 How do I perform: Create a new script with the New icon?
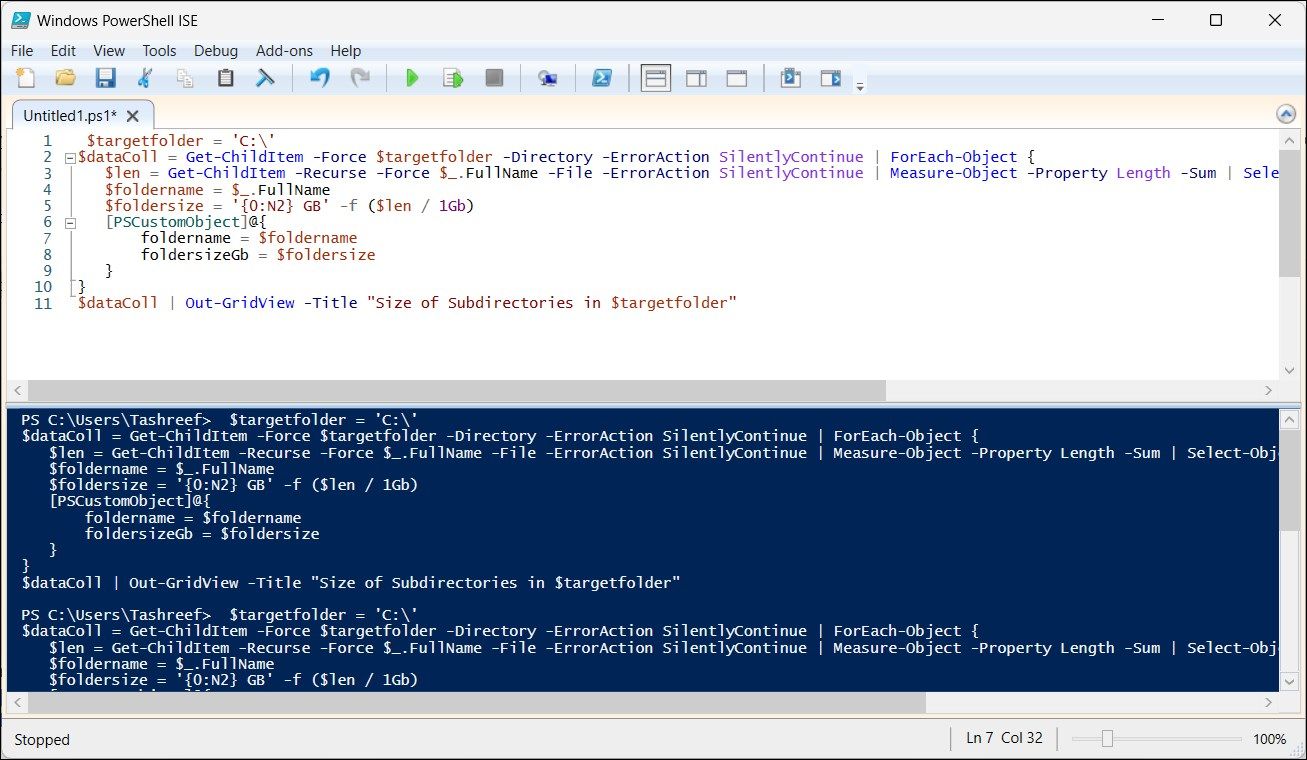(x=25, y=77)
